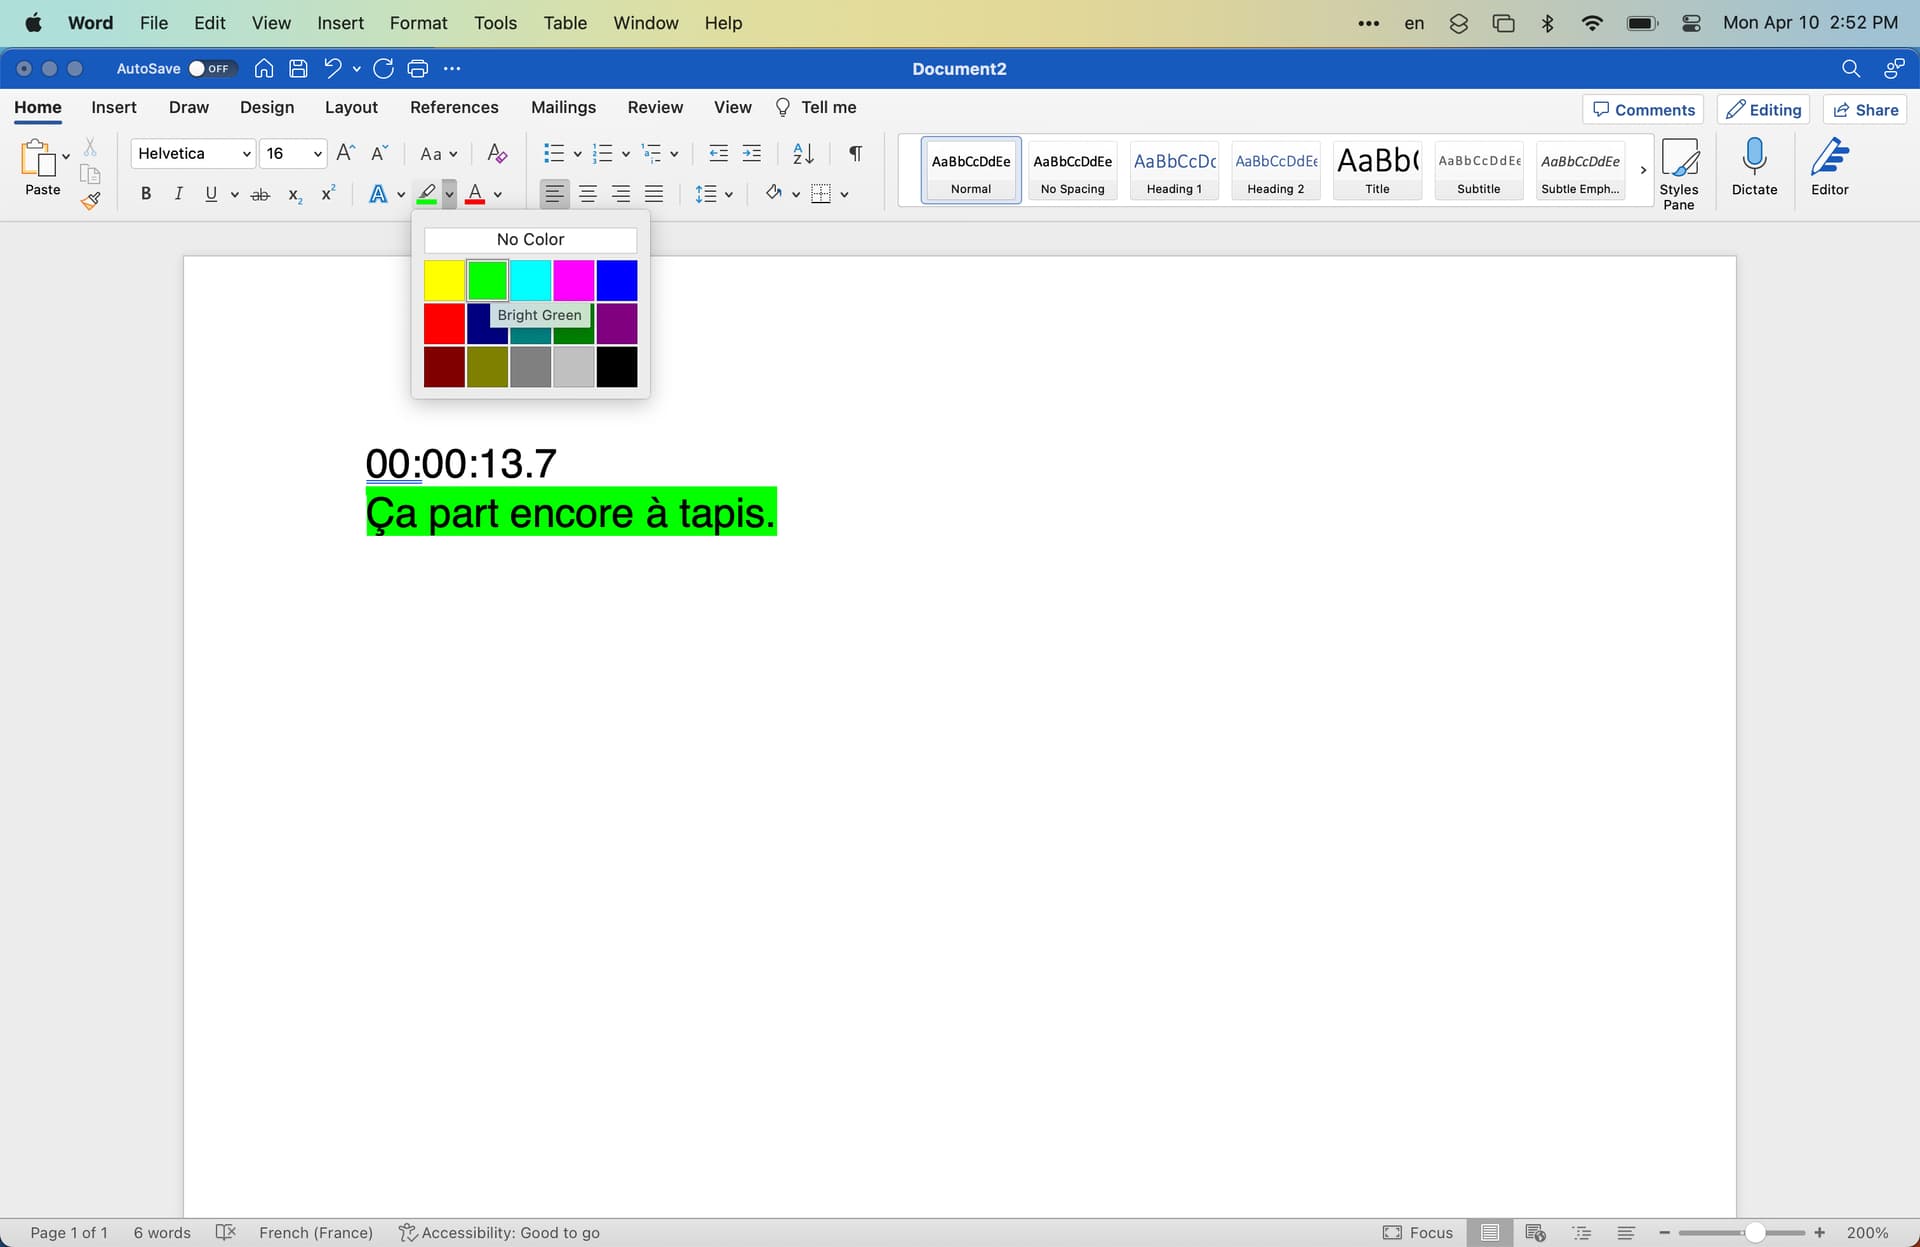This screenshot has width=1920, height=1247.
Task: Click the Paste clipboard icon
Action: tap(38, 158)
